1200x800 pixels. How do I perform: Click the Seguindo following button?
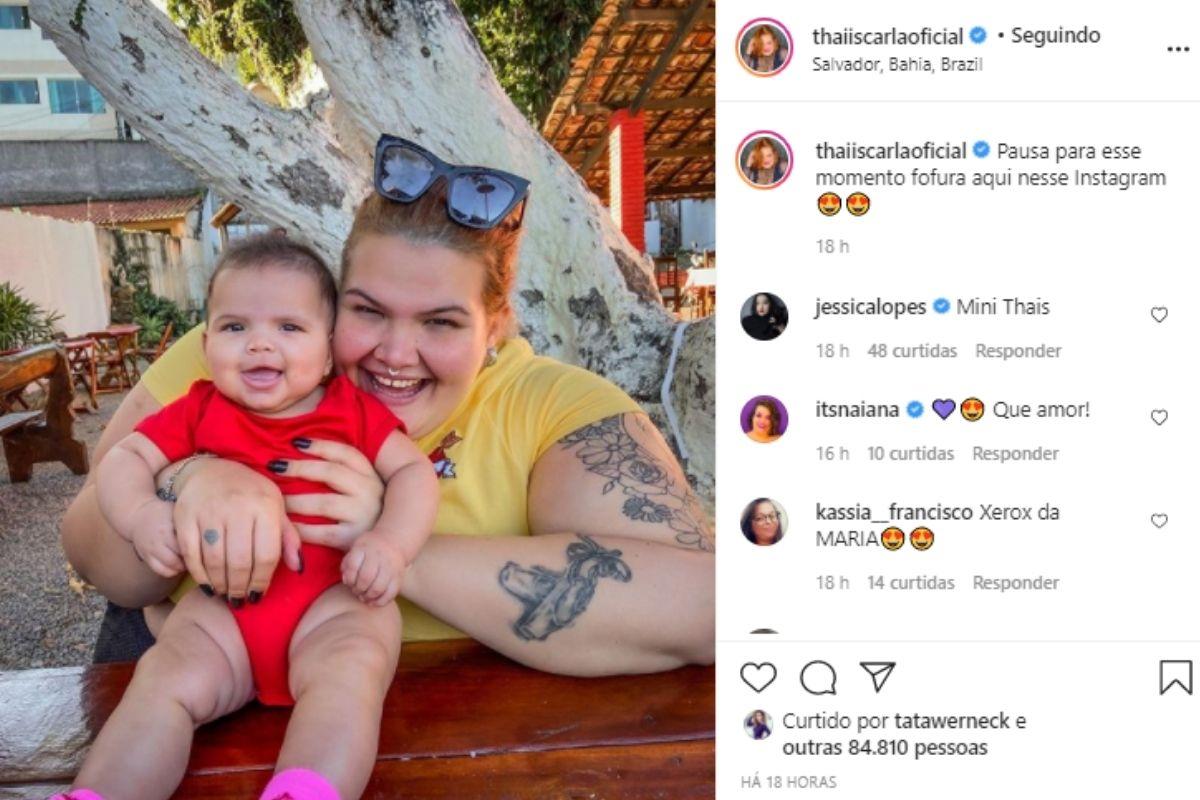tap(1055, 36)
